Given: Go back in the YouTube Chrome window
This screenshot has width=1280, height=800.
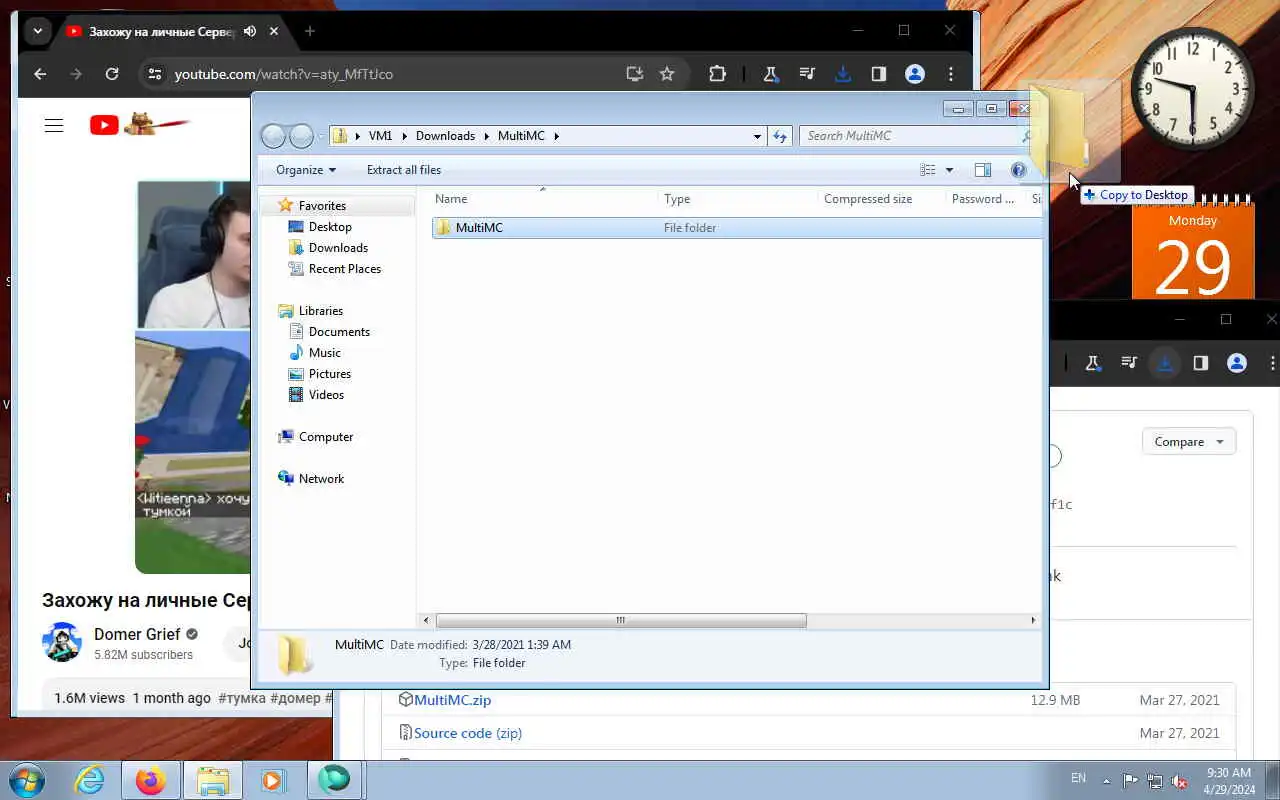Looking at the screenshot, I should [x=40, y=74].
